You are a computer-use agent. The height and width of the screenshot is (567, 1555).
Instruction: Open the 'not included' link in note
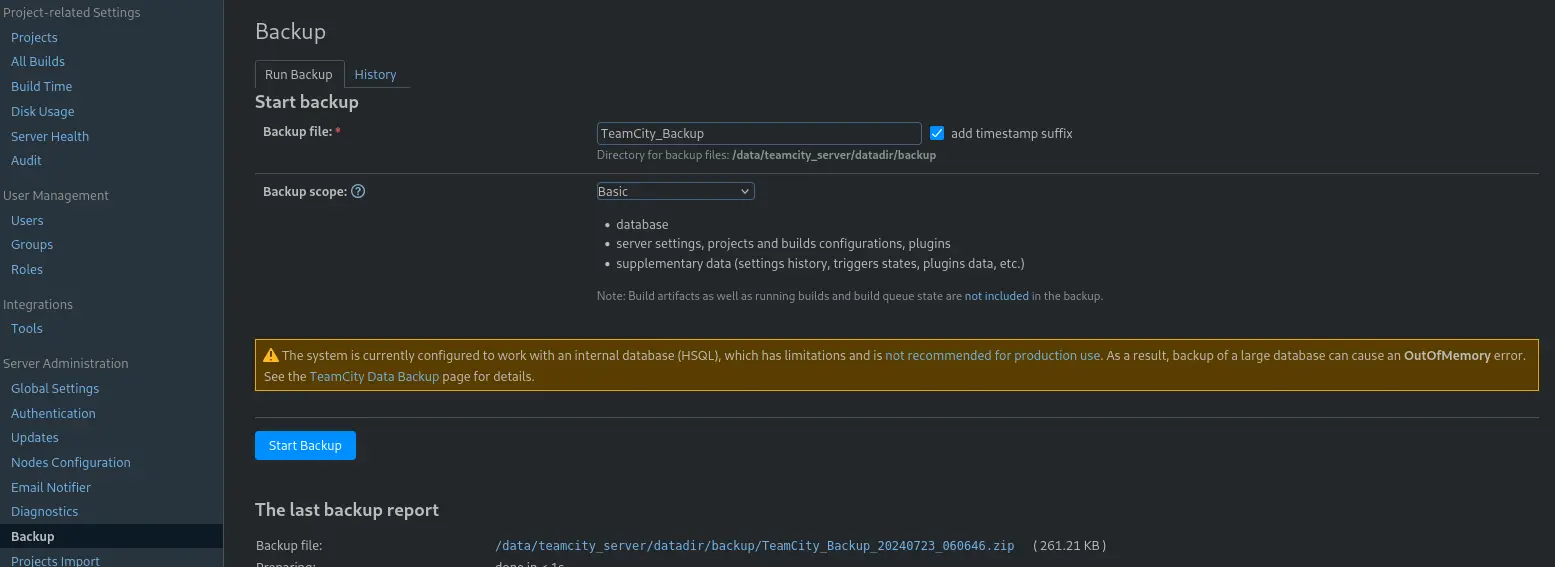(x=996, y=296)
